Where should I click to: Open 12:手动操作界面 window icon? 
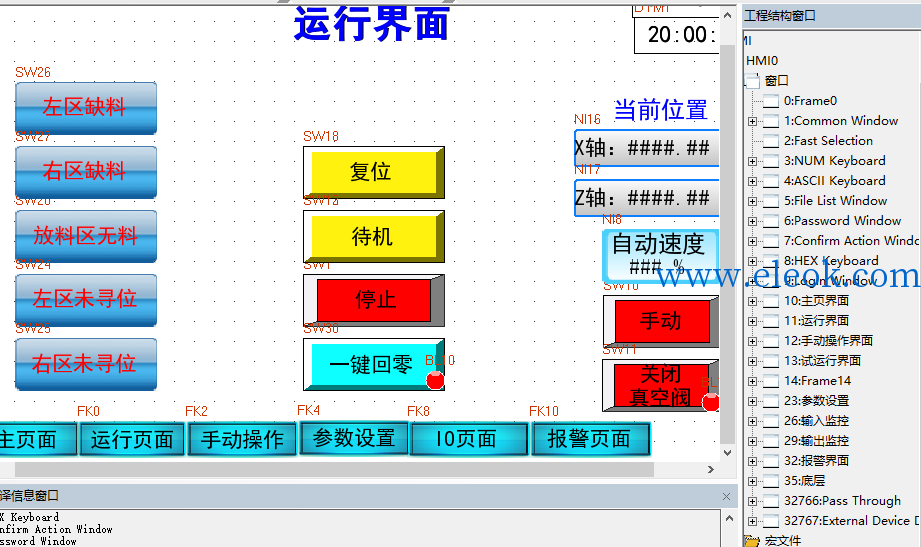(771, 341)
